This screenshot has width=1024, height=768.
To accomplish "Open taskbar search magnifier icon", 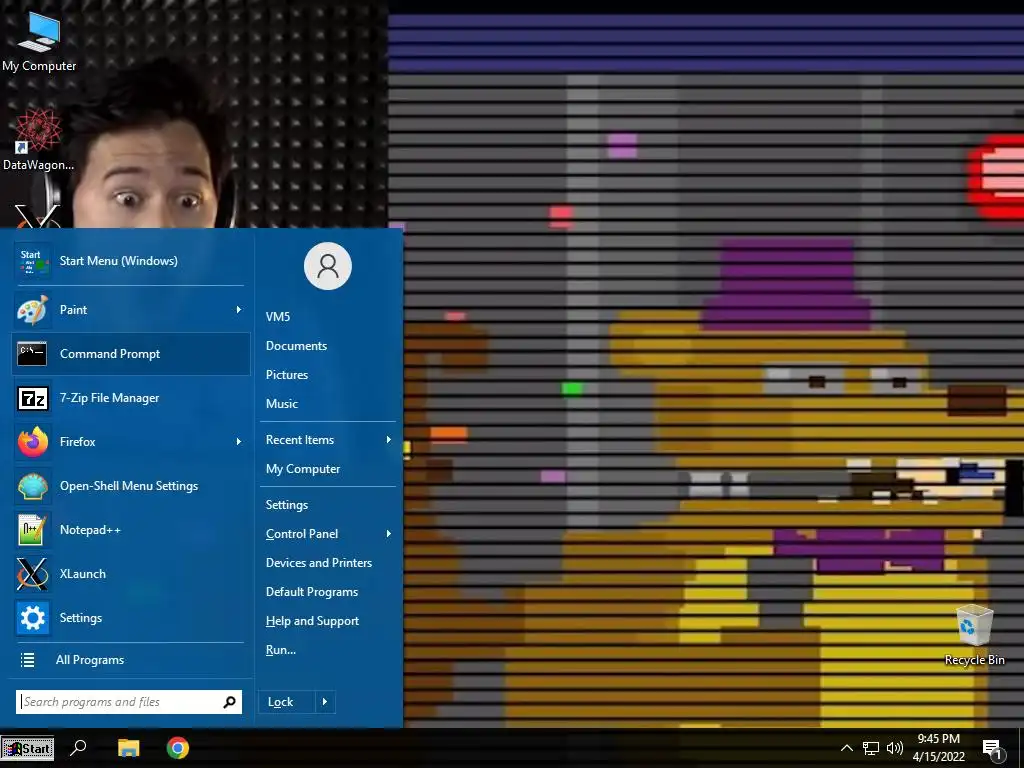I will pyautogui.click(x=78, y=747).
